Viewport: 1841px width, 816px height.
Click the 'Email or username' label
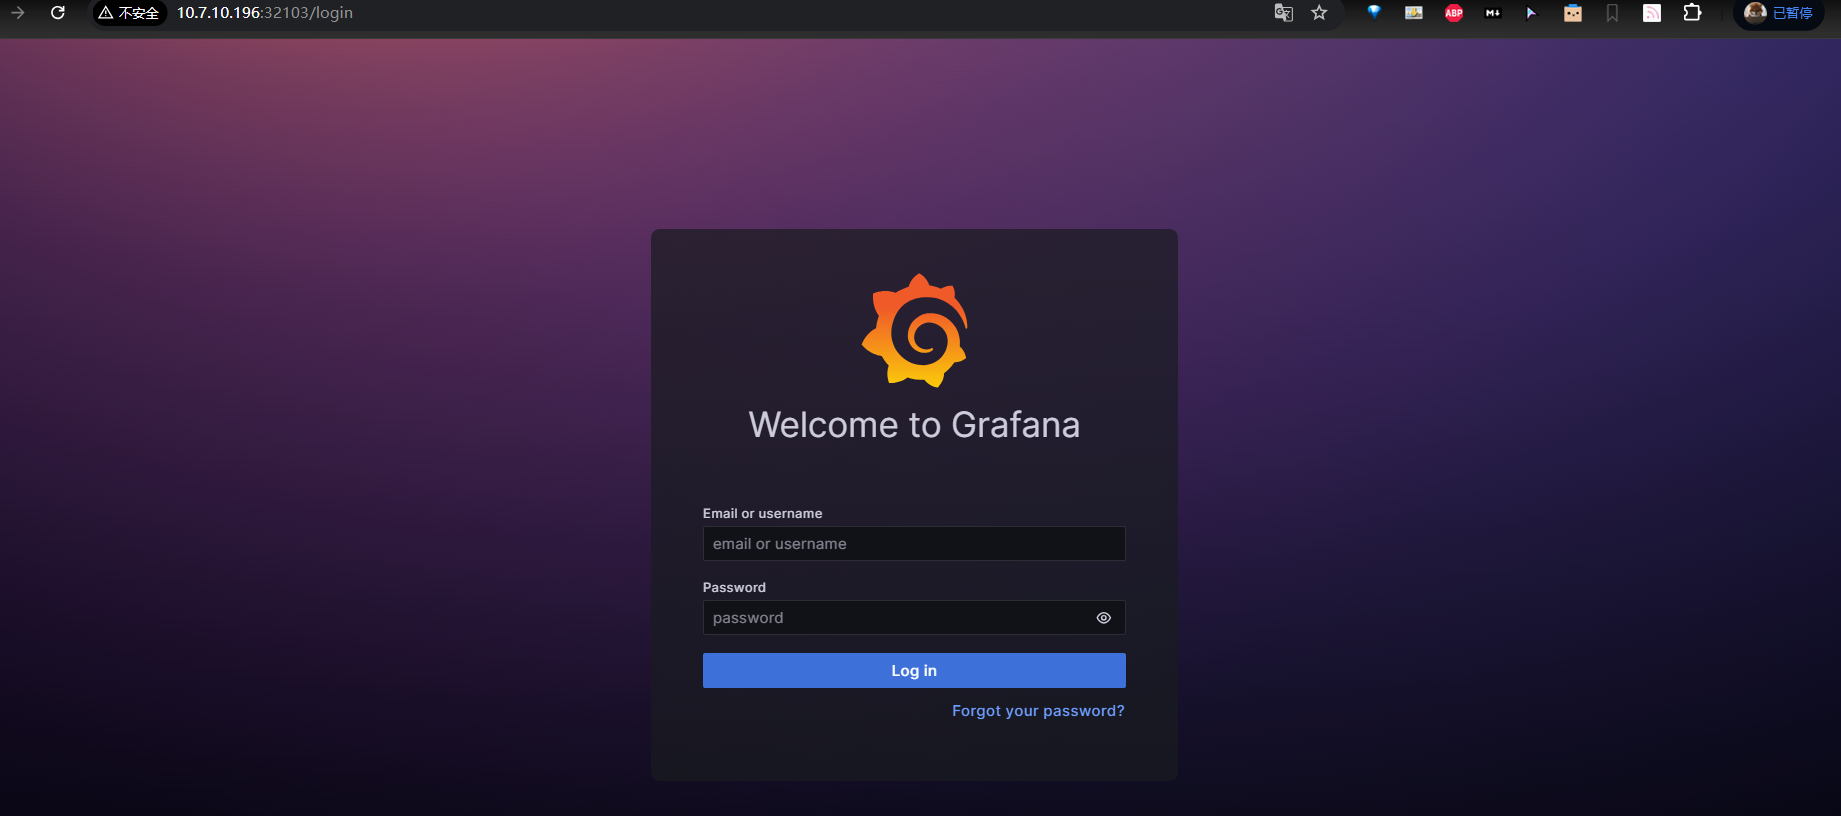click(763, 514)
